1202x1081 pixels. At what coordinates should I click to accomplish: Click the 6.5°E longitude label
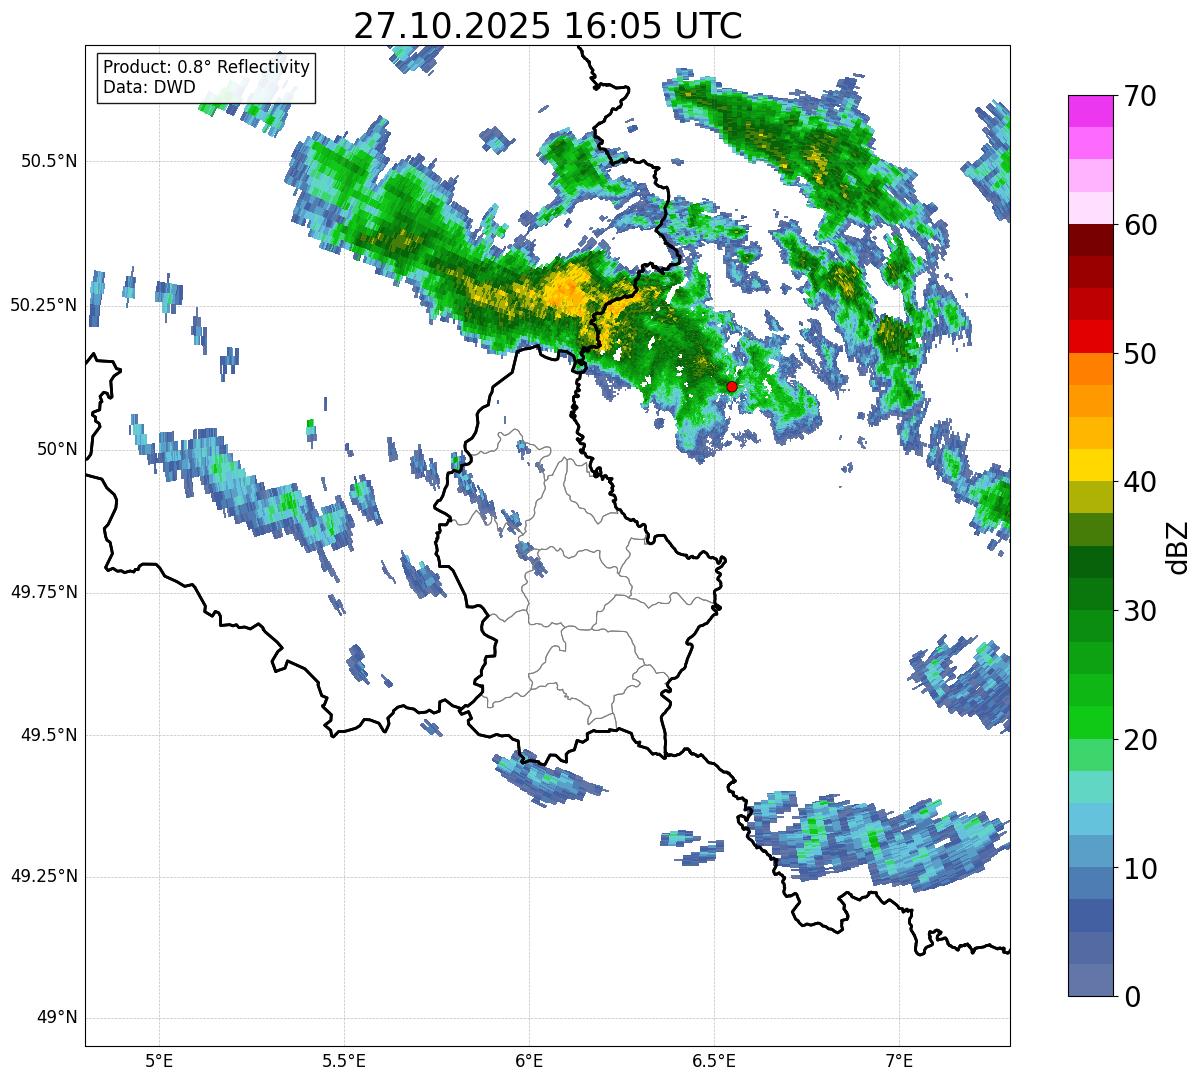coord(714,1061)
